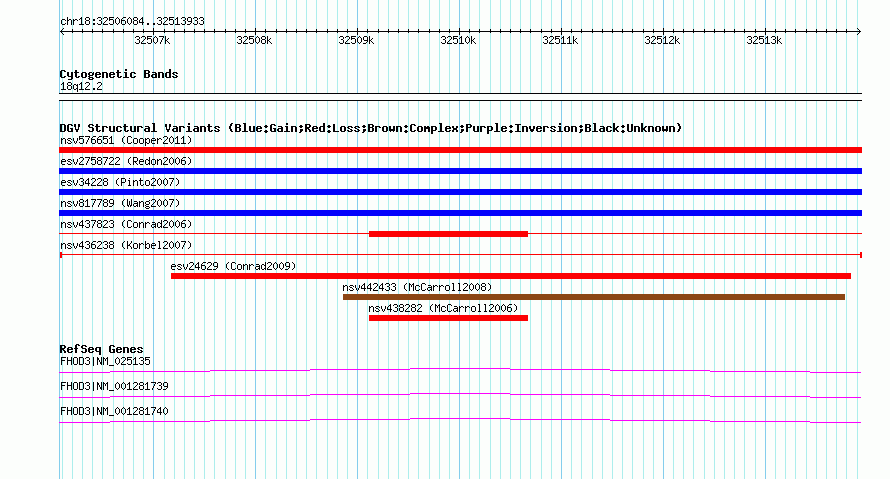Open variant nsv576651 (Cooper2011) label
This screenshot has height=479, width=890.
(x=126, y=140)
